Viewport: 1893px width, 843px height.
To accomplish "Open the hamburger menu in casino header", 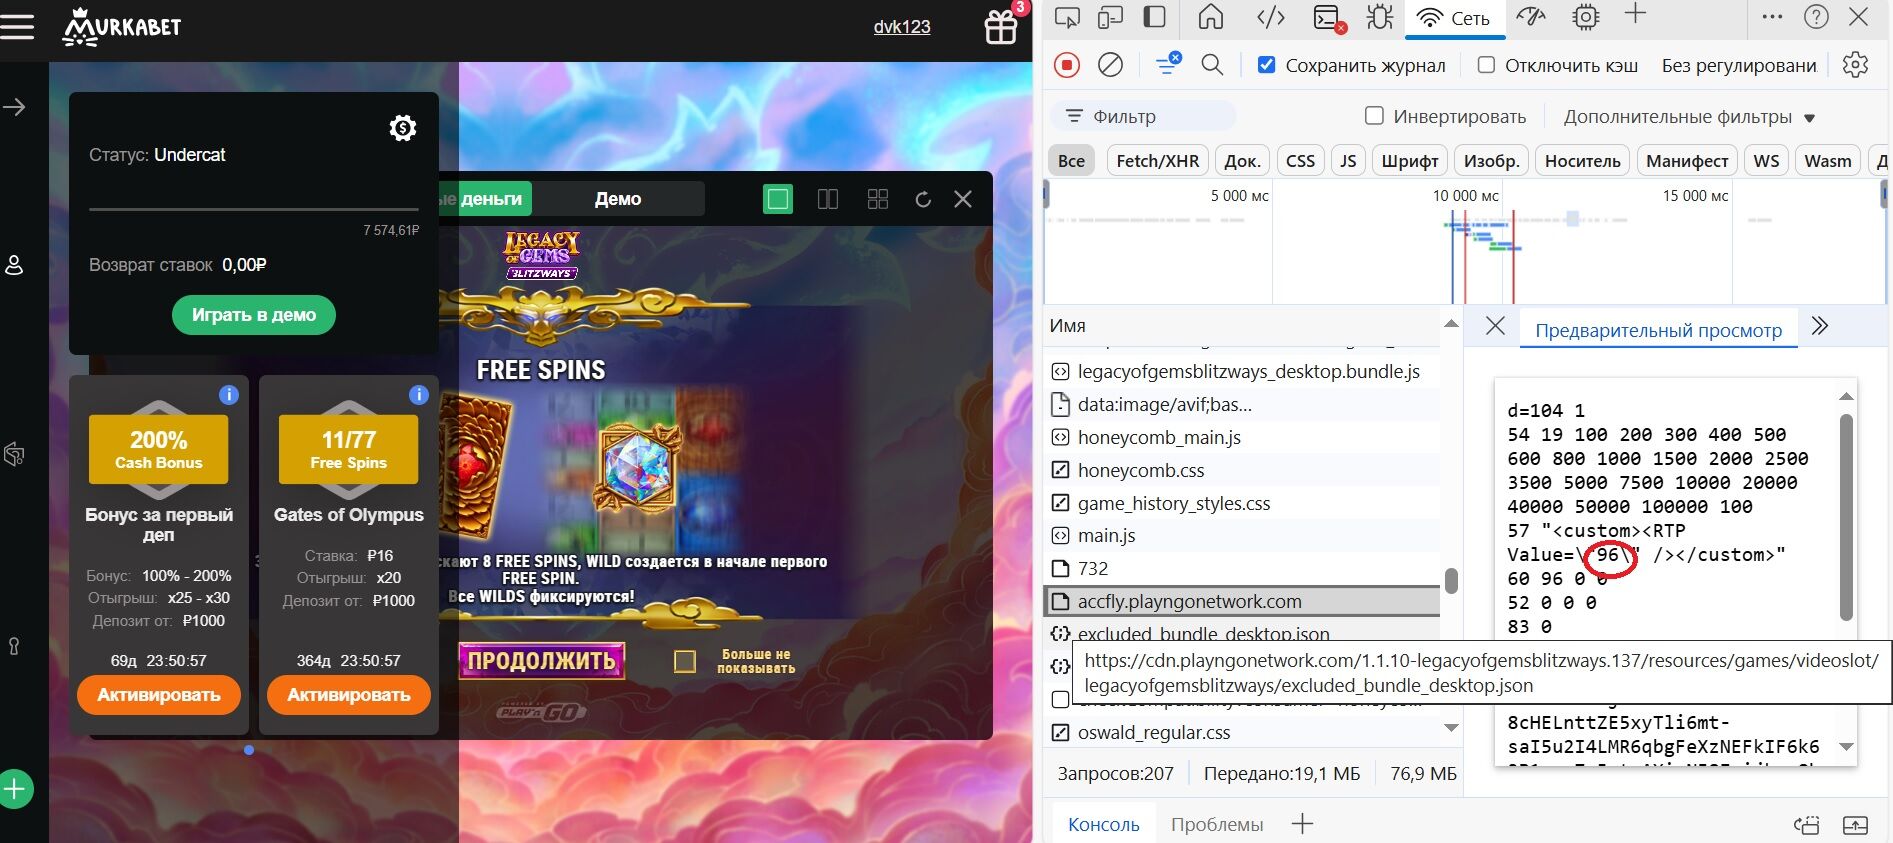I will coord(17,27).
